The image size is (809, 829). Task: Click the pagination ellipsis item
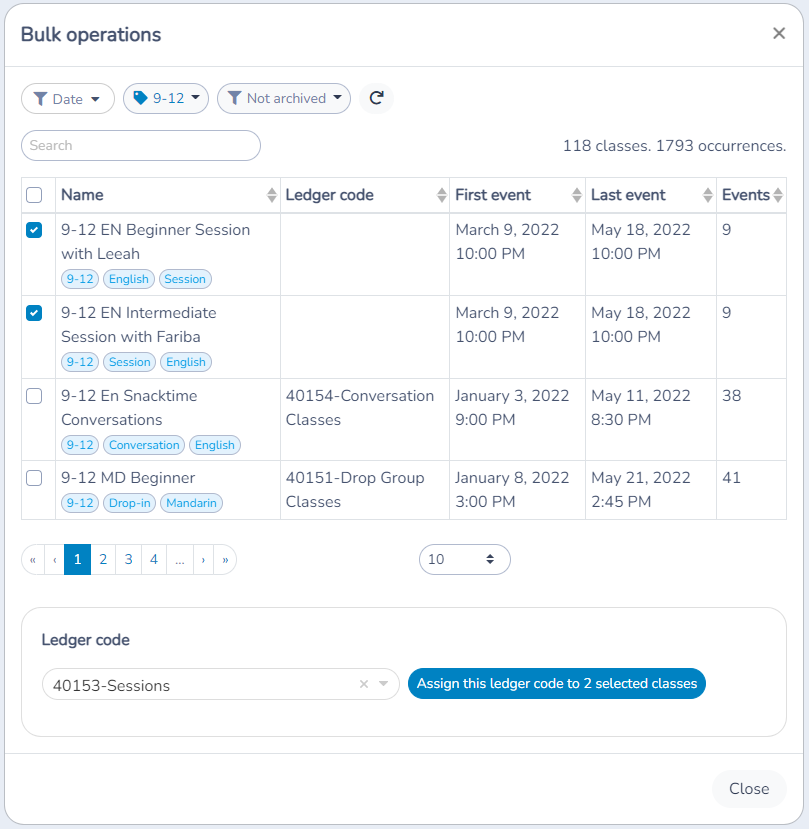pyautogui.click(x=180, y=559)
